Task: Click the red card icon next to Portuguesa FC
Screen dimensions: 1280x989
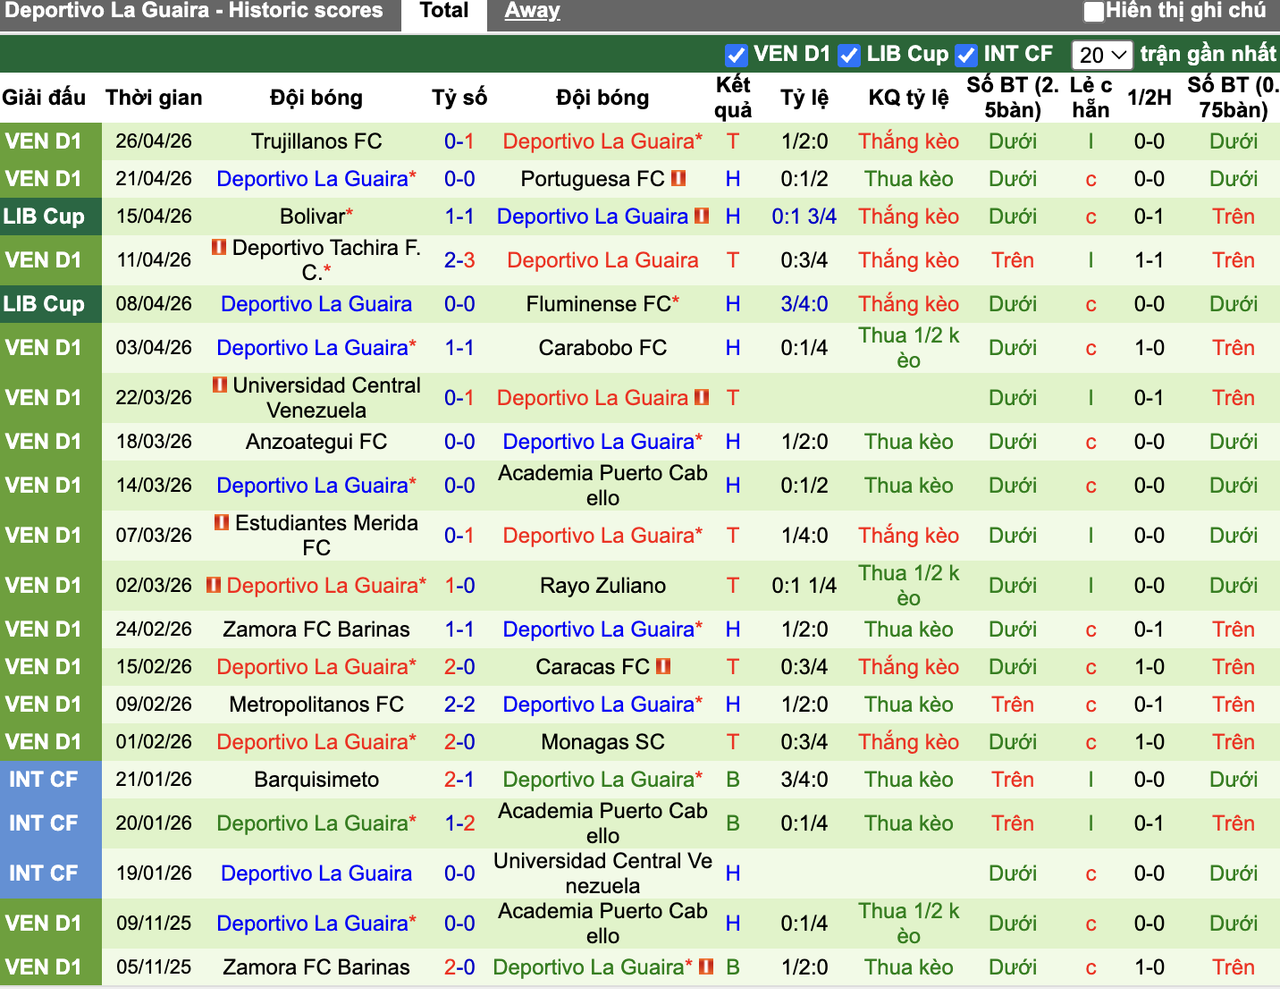Action: 679,179
